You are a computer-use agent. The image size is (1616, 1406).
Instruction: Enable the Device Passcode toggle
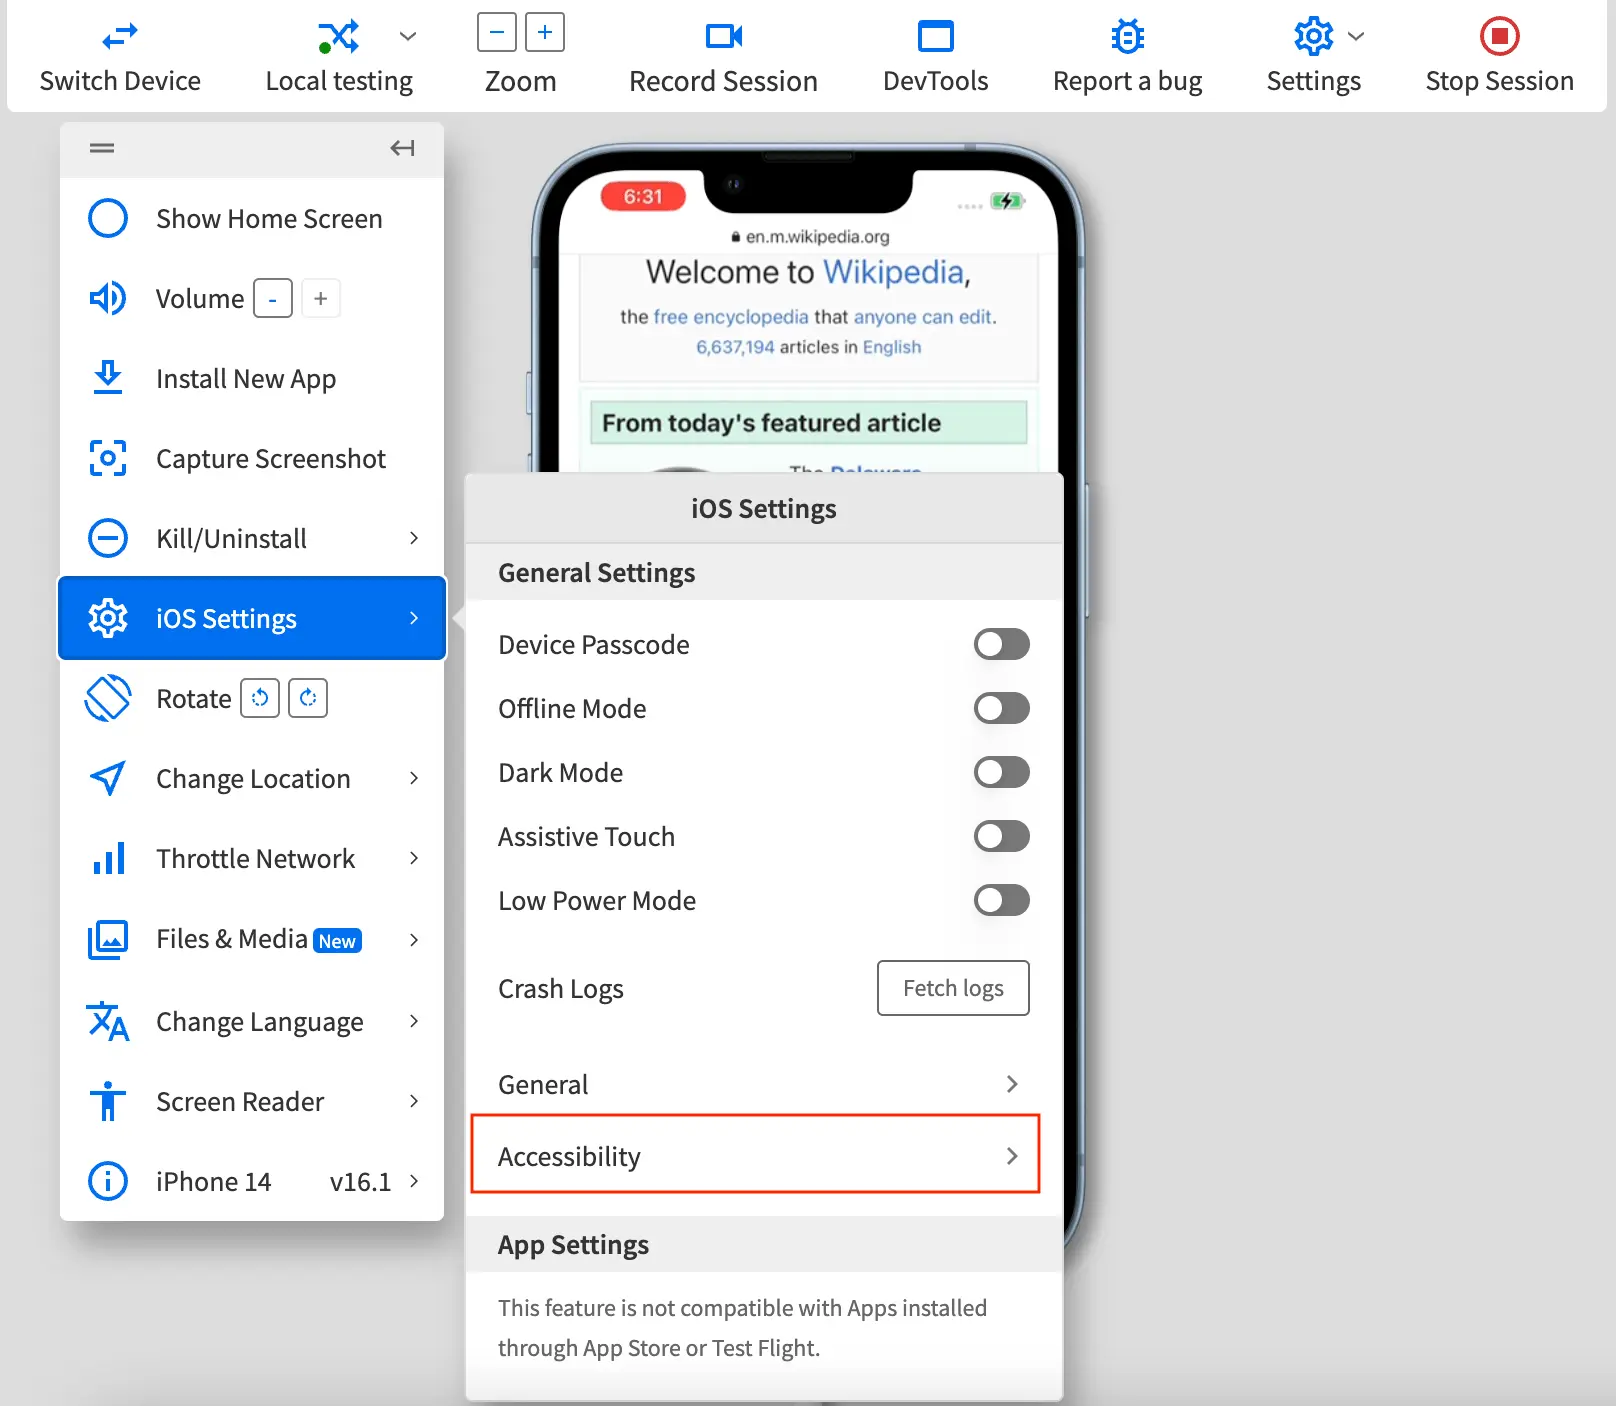(1001, 644)
